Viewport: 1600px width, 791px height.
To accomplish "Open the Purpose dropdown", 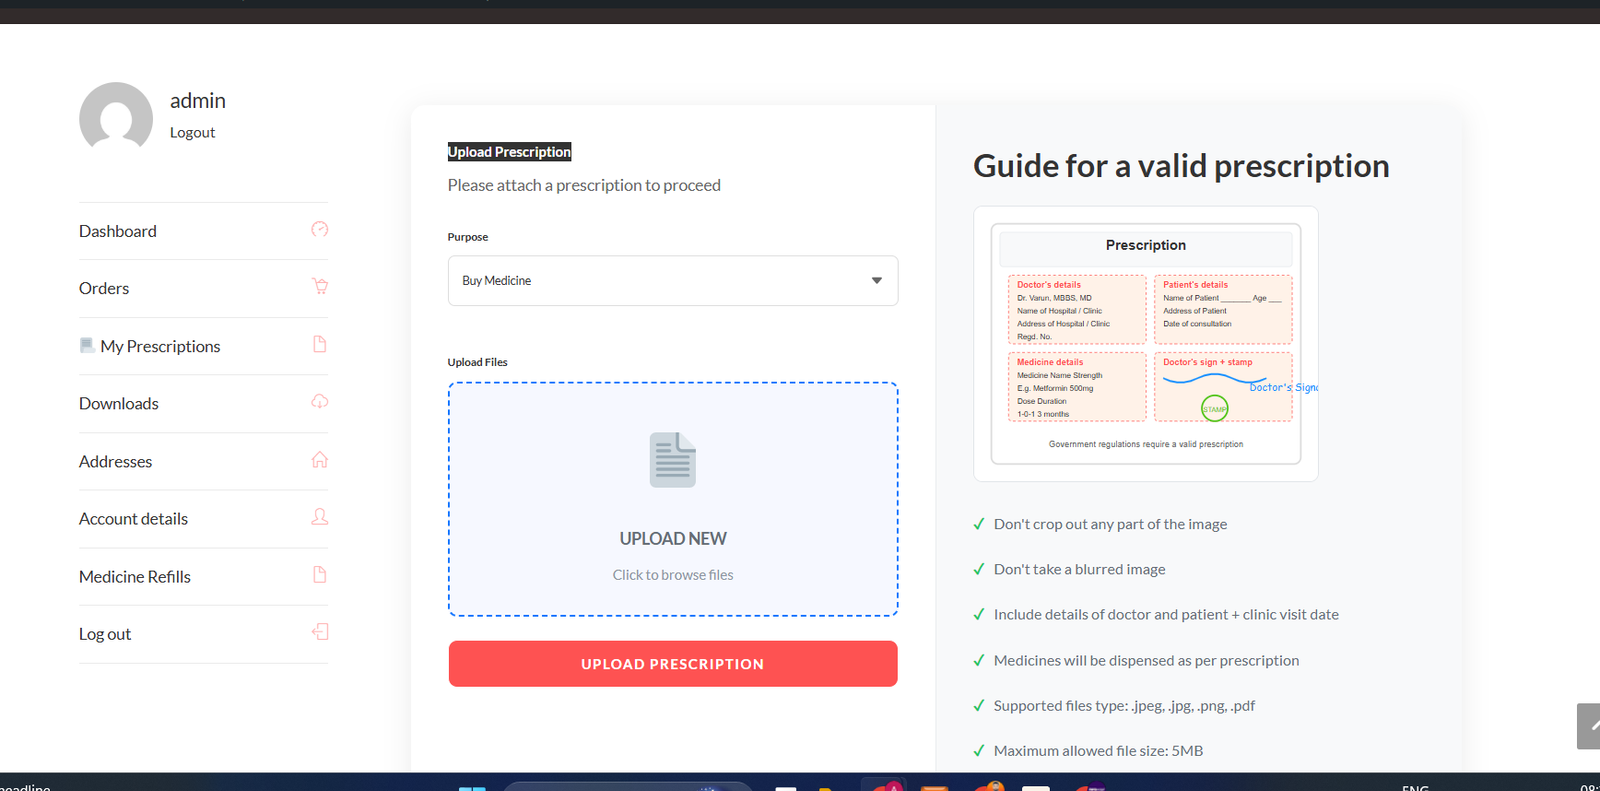I will [x=672, y=281].
